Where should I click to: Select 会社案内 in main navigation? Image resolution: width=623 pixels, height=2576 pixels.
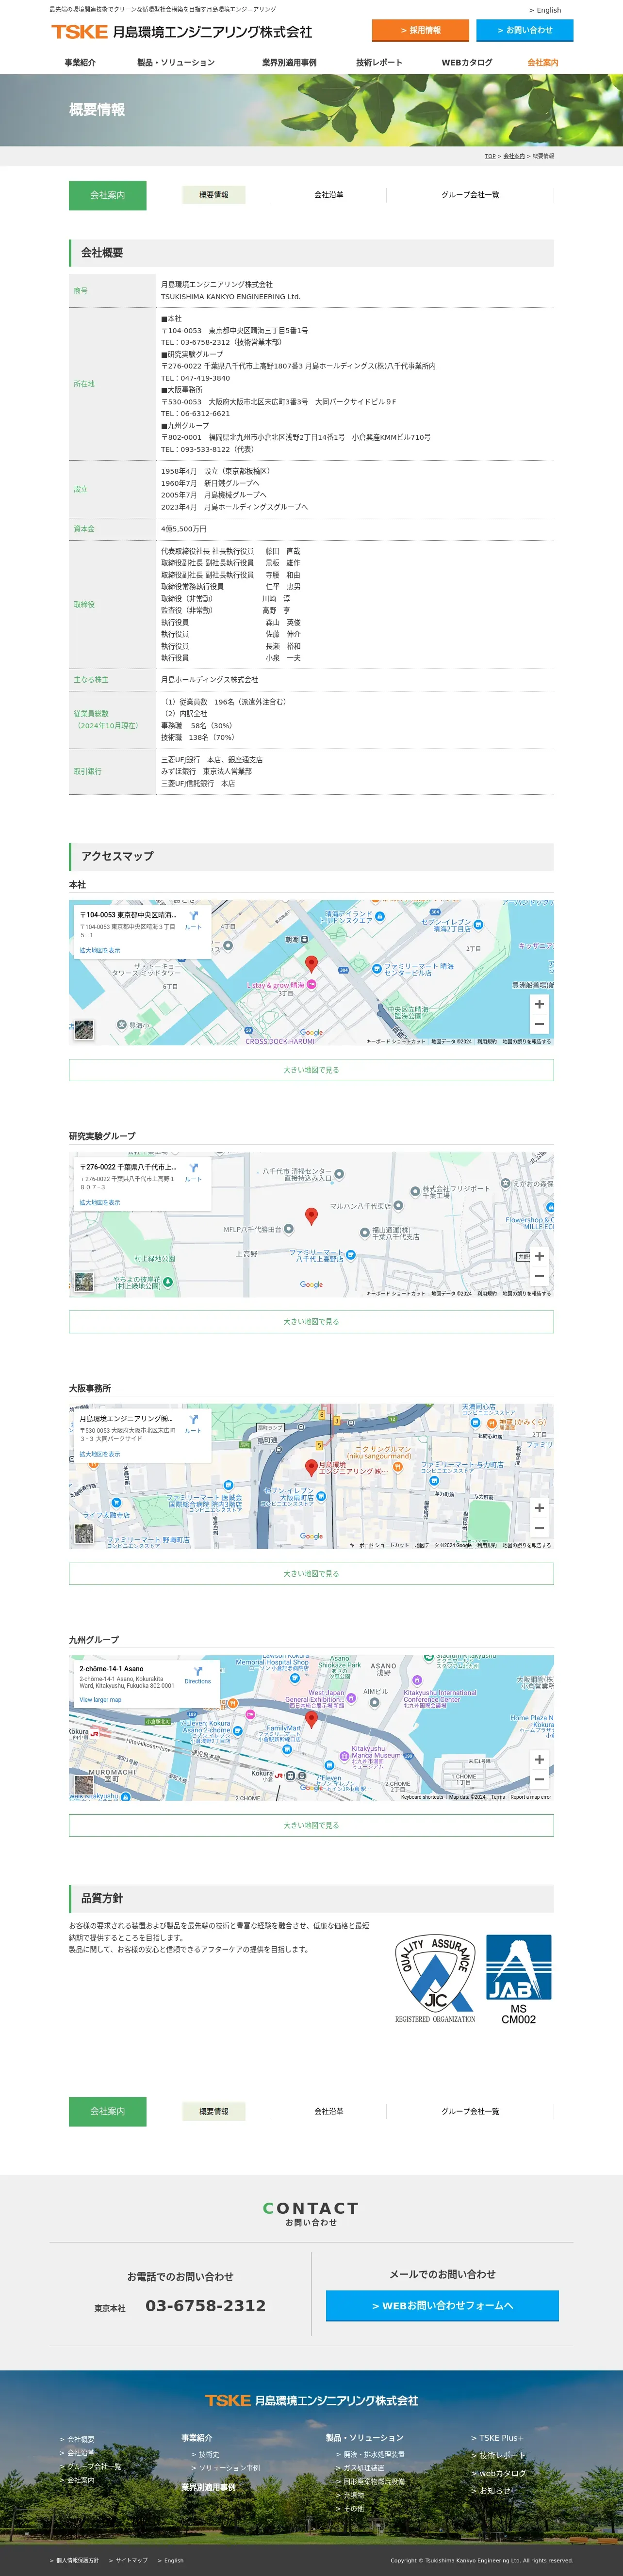pos(543,62)
